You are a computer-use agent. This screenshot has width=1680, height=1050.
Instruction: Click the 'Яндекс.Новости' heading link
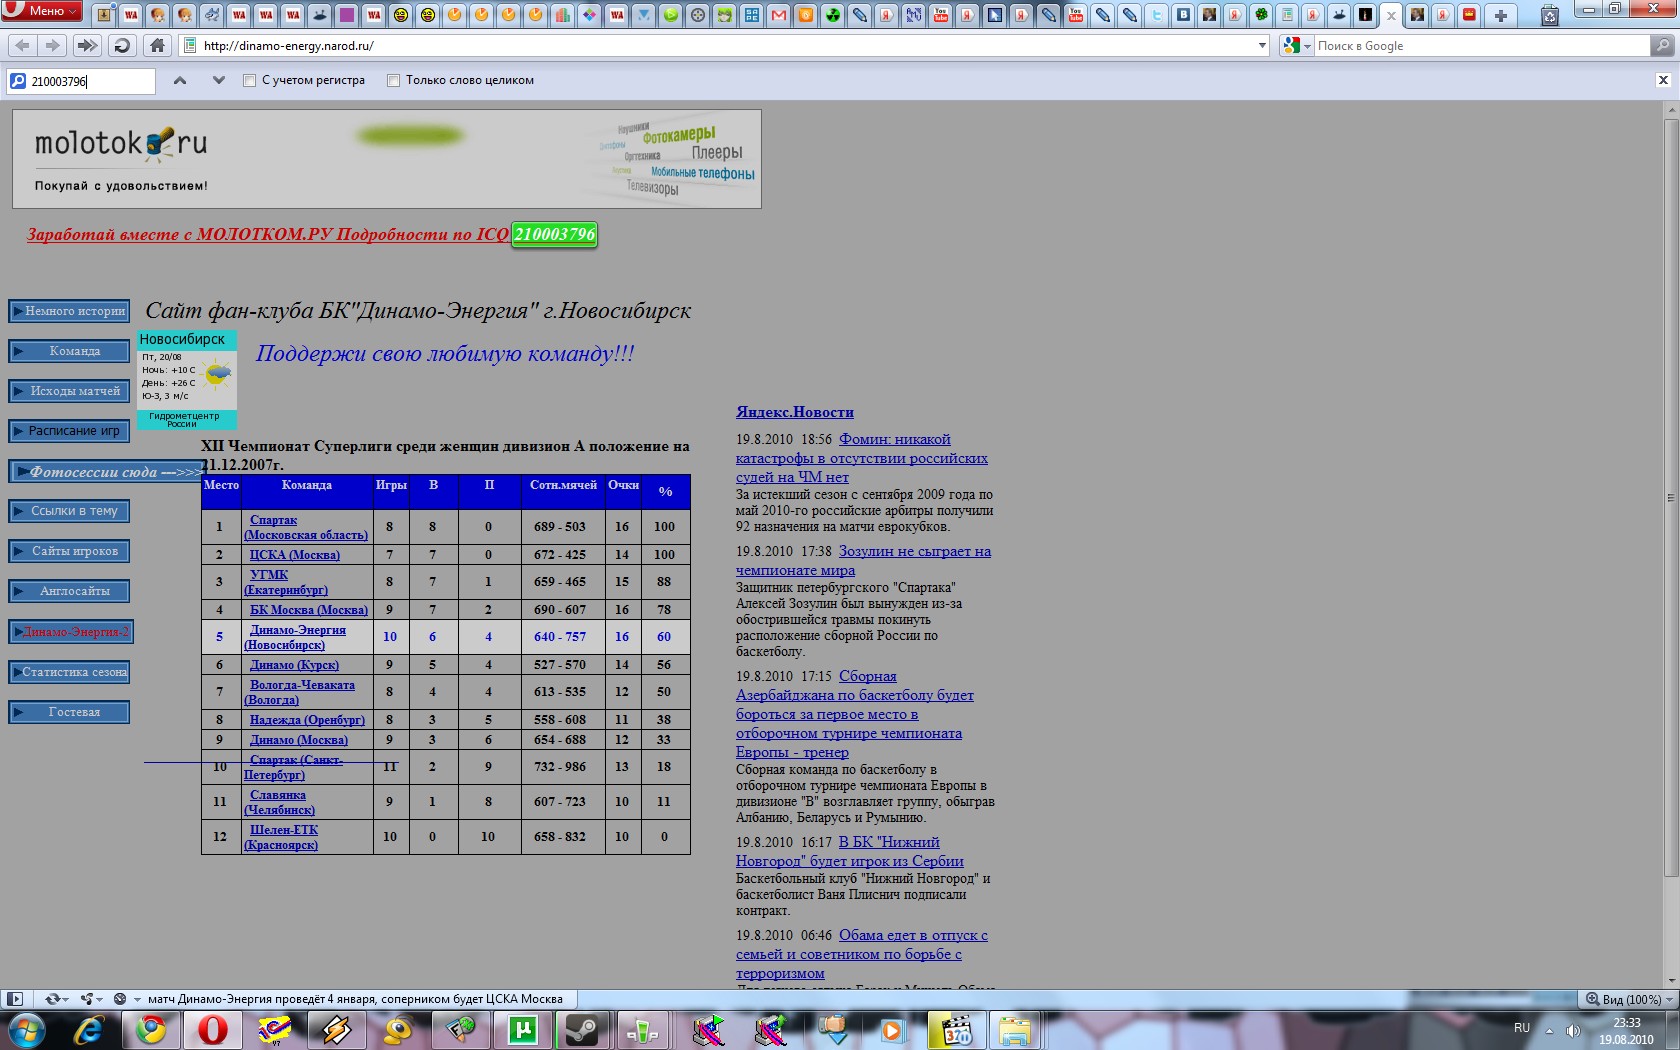click(795, 412)
